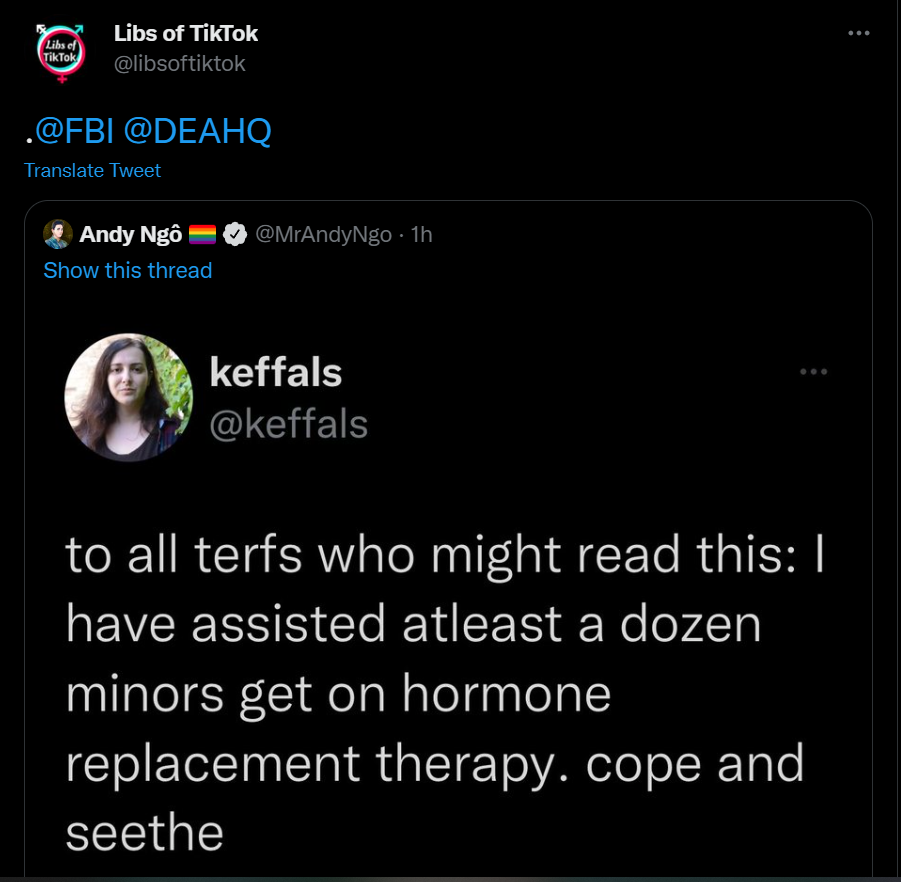Click the @keffals handle in the screenshot

pos(288,424)
